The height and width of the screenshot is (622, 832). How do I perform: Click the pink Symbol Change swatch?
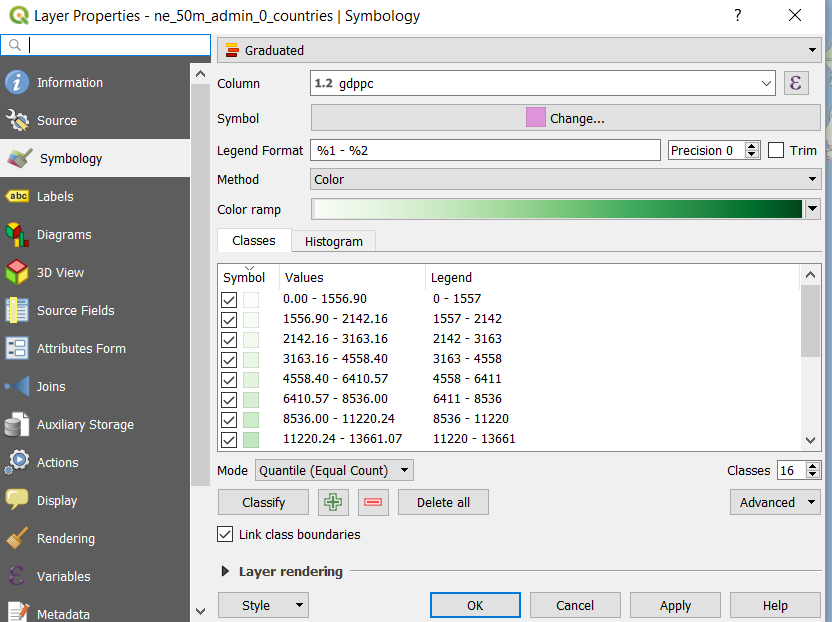pos(535,117)
